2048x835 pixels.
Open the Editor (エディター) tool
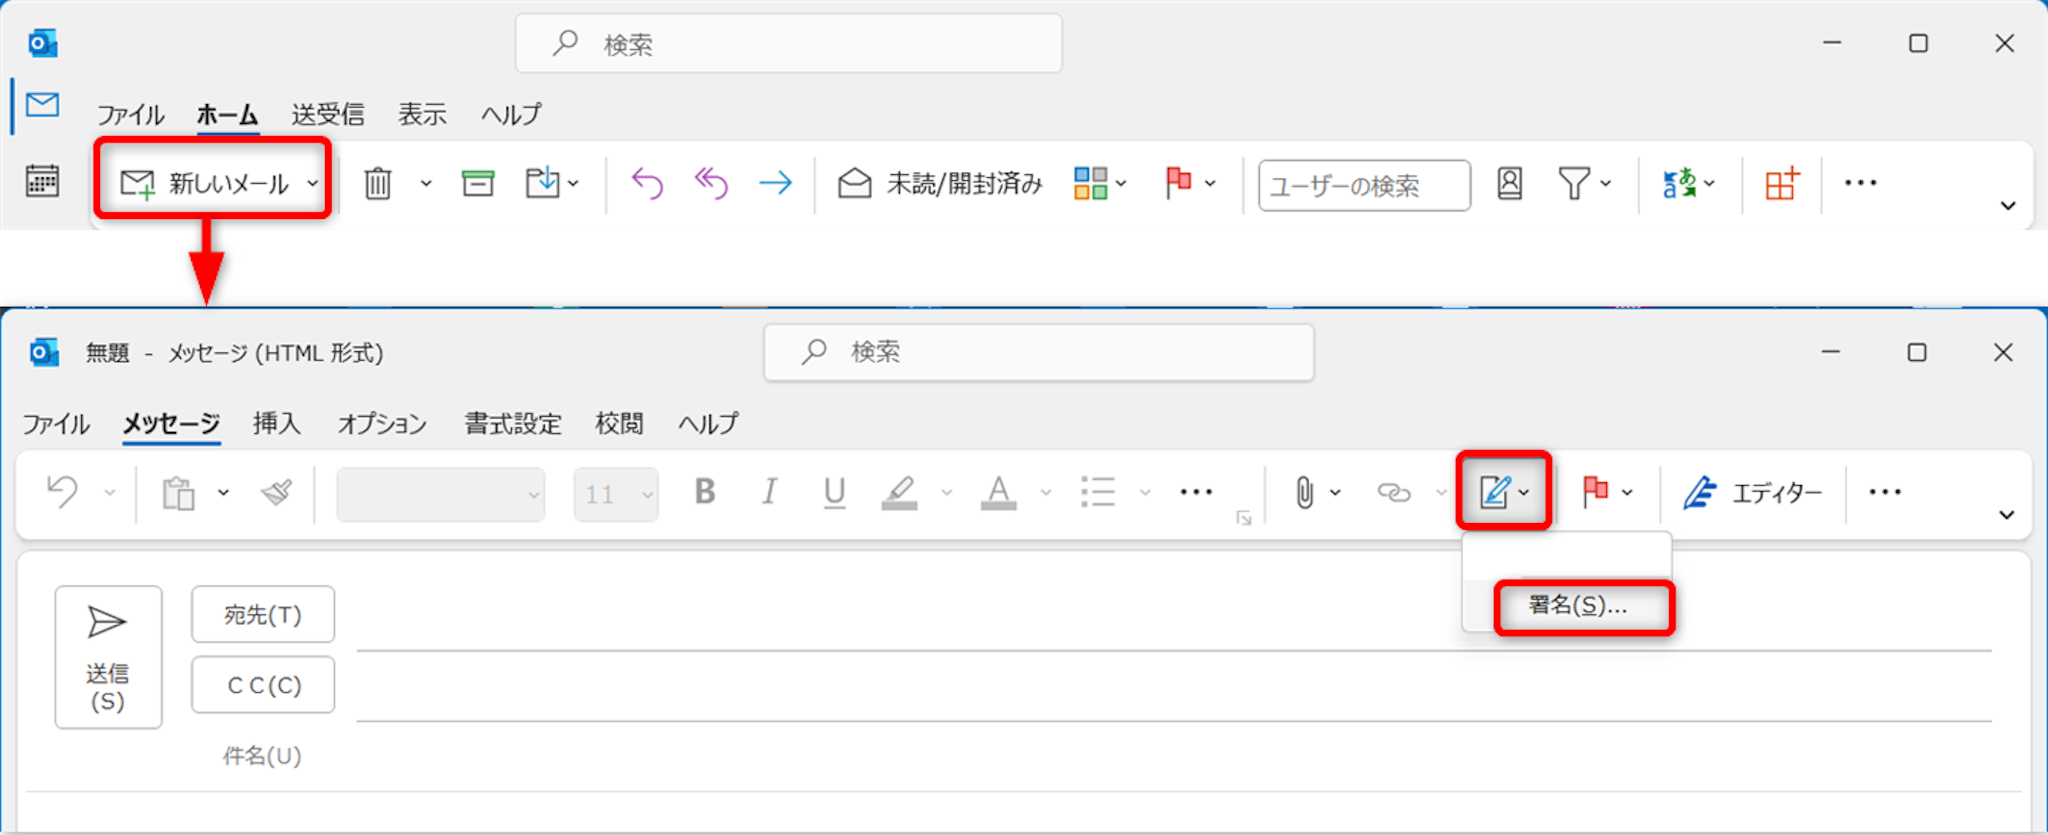tap(1753, 493)
